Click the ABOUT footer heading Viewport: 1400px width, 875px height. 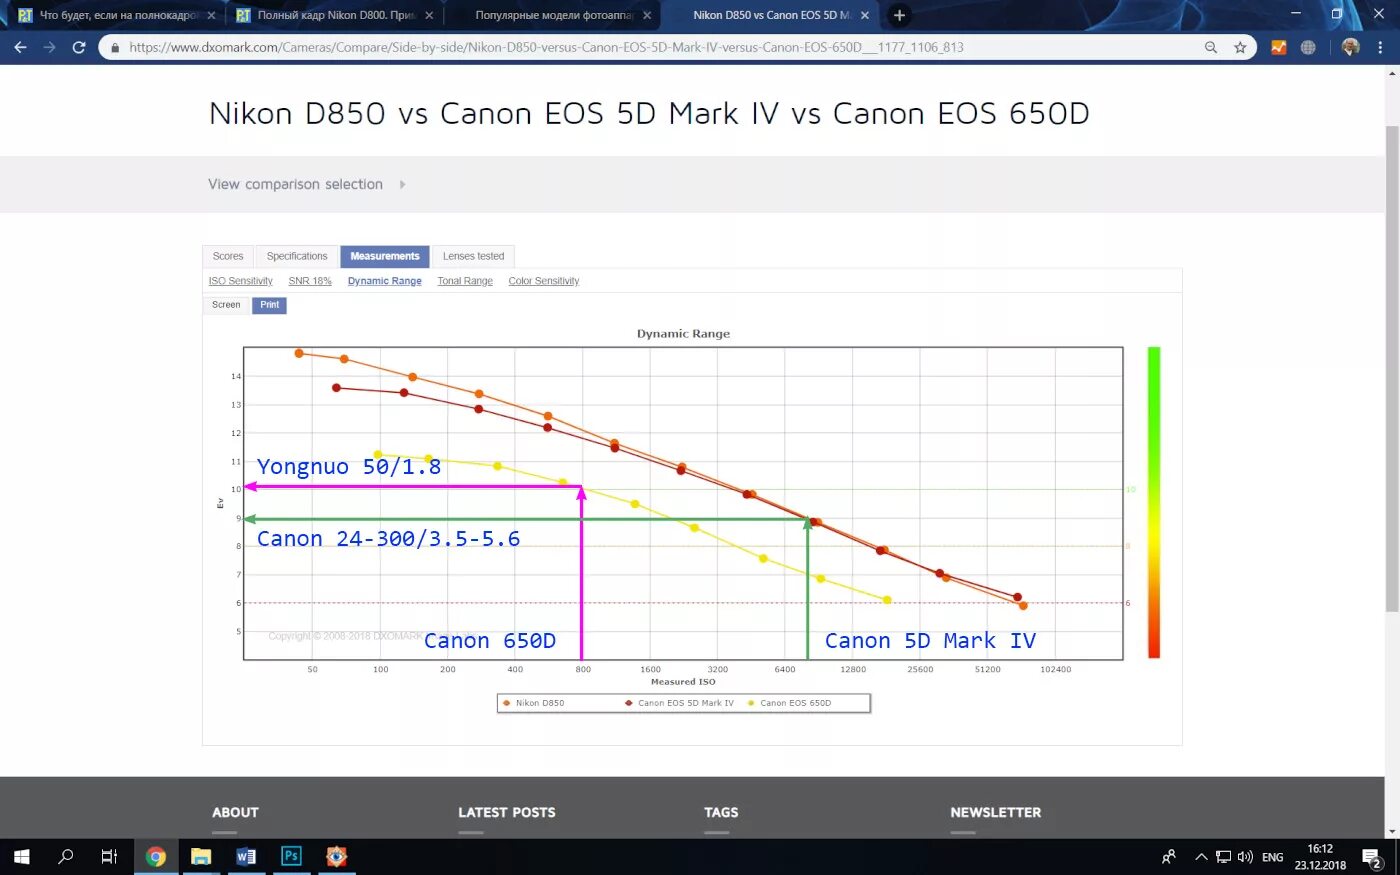click(x=235, y=812)
